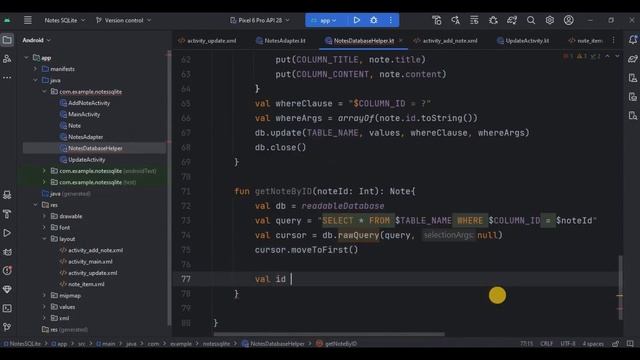Open the Terminal tool window
640x360 pixels.
pos(7,308)
